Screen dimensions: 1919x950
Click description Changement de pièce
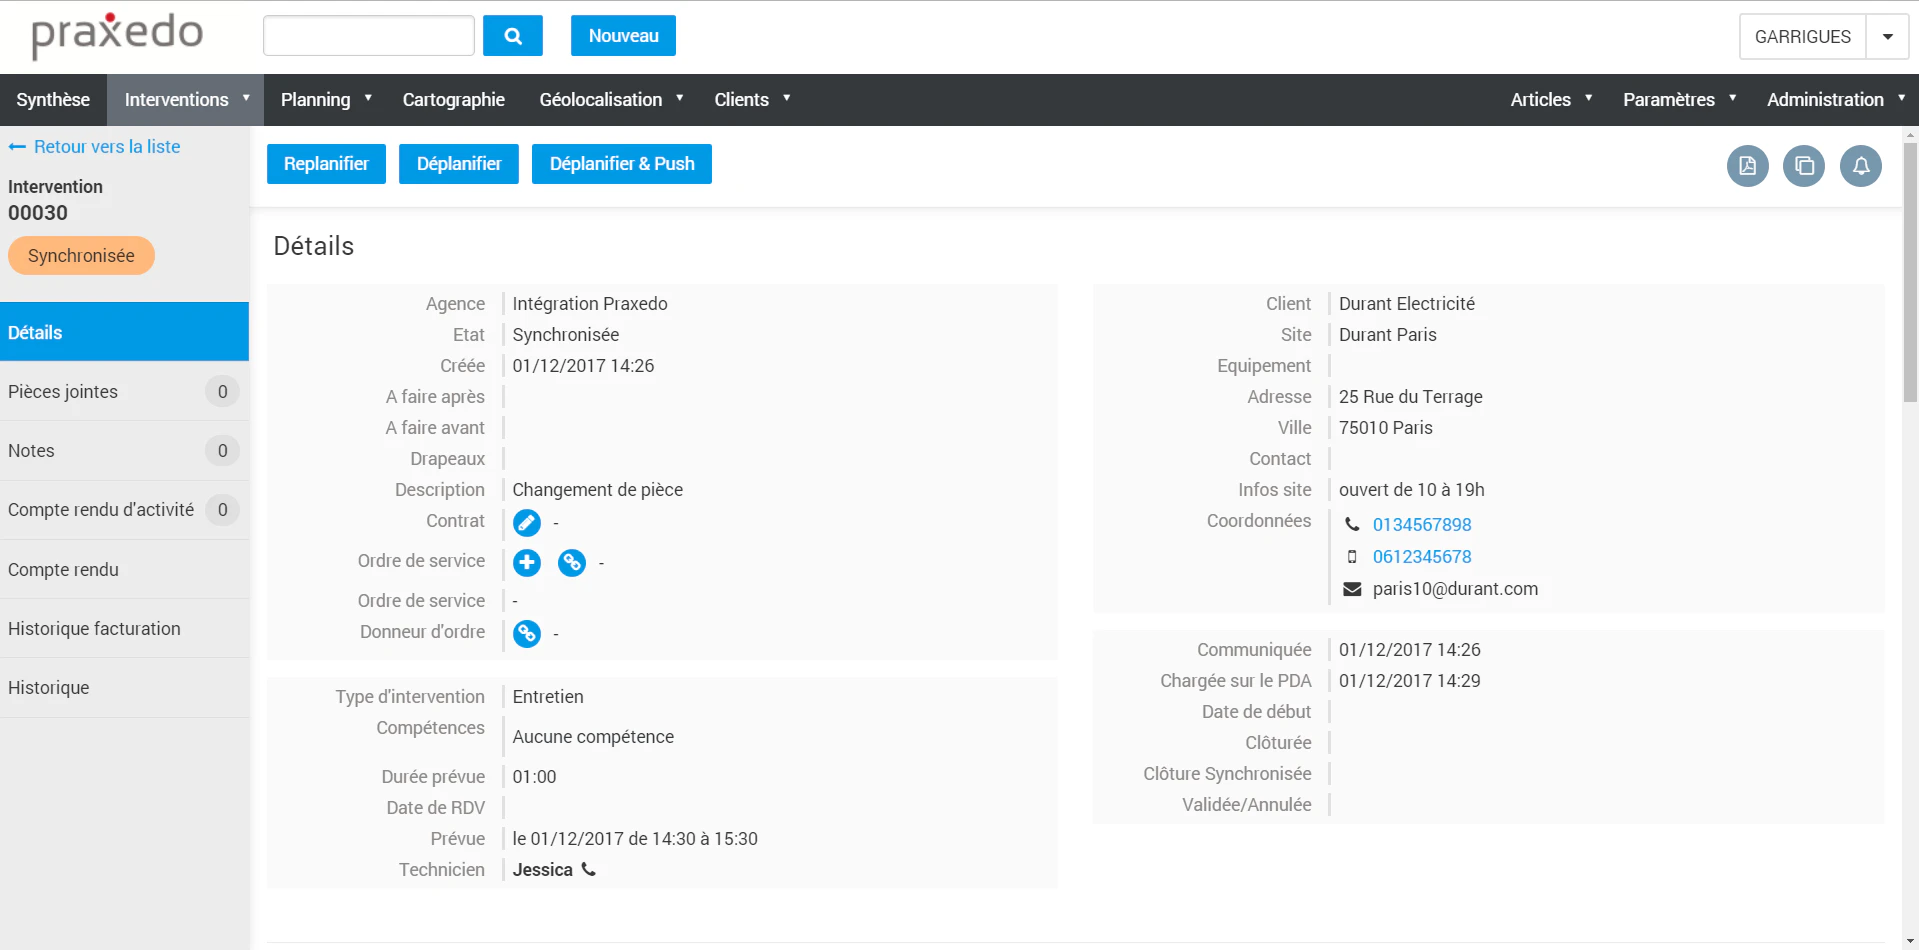[597, 490]
